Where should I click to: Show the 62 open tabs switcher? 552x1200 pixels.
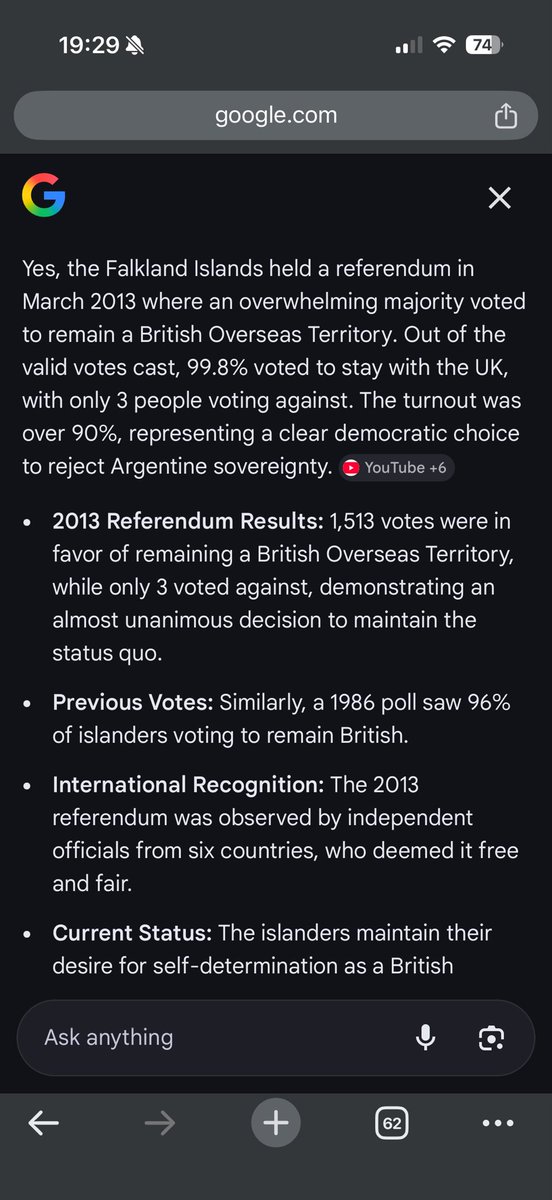pos(392,1124)
